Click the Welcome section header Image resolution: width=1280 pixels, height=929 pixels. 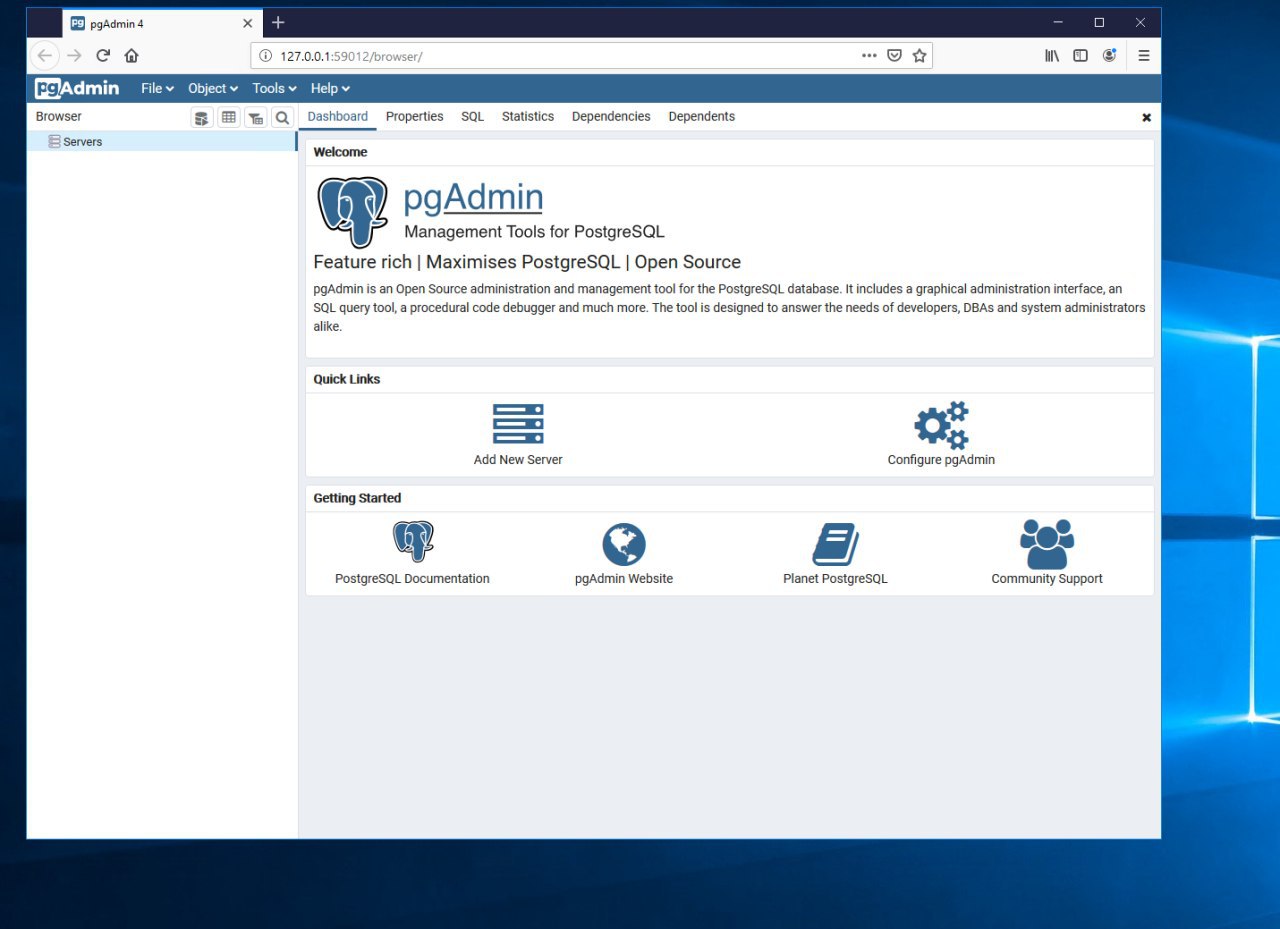(x=340, y=152)
